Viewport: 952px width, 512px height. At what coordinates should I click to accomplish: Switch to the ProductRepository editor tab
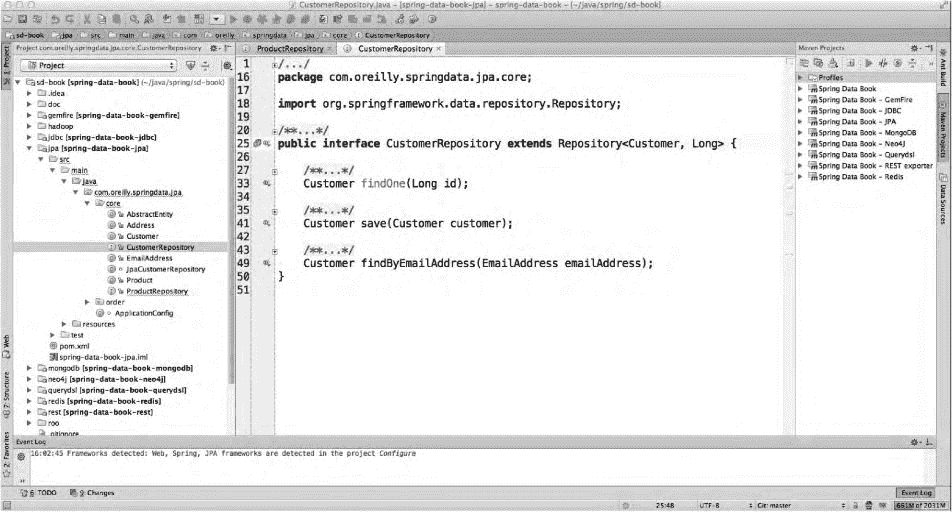289,48
